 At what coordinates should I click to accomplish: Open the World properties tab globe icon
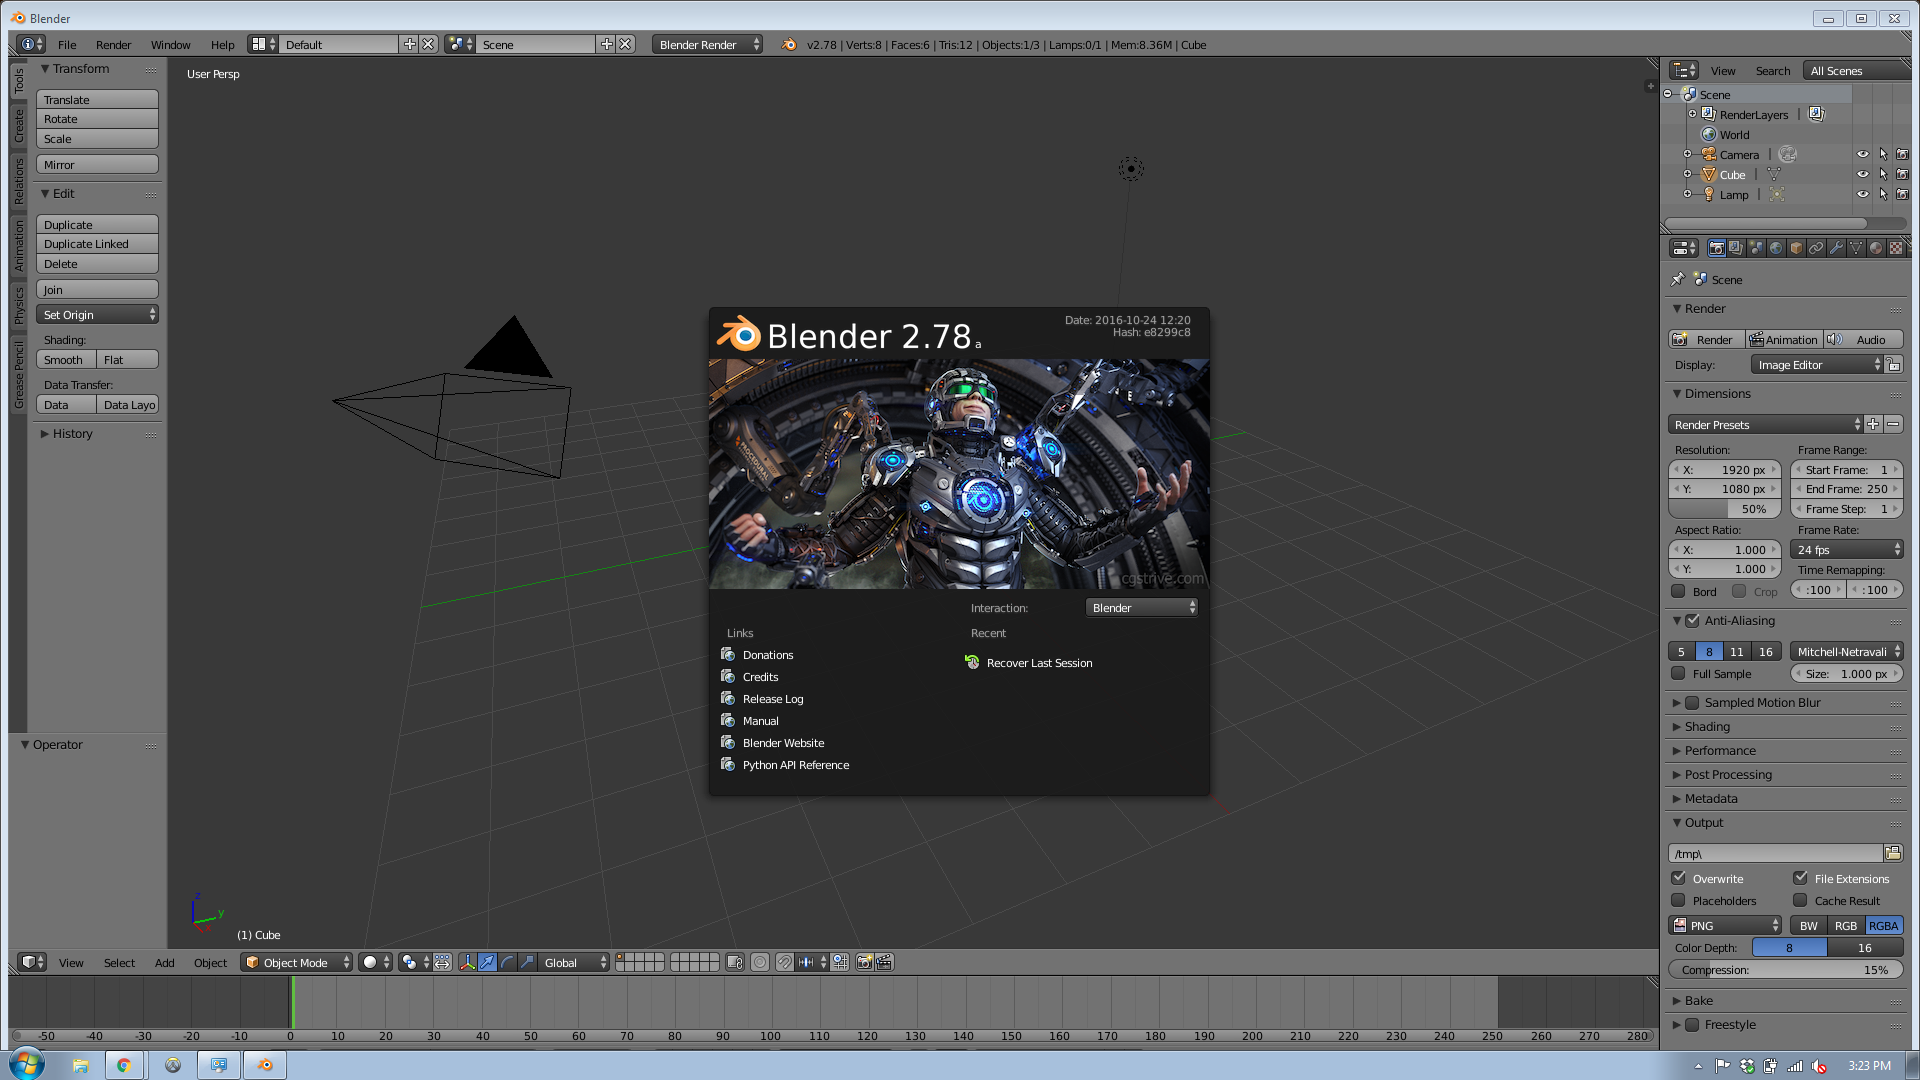(x=1777, y=248)
